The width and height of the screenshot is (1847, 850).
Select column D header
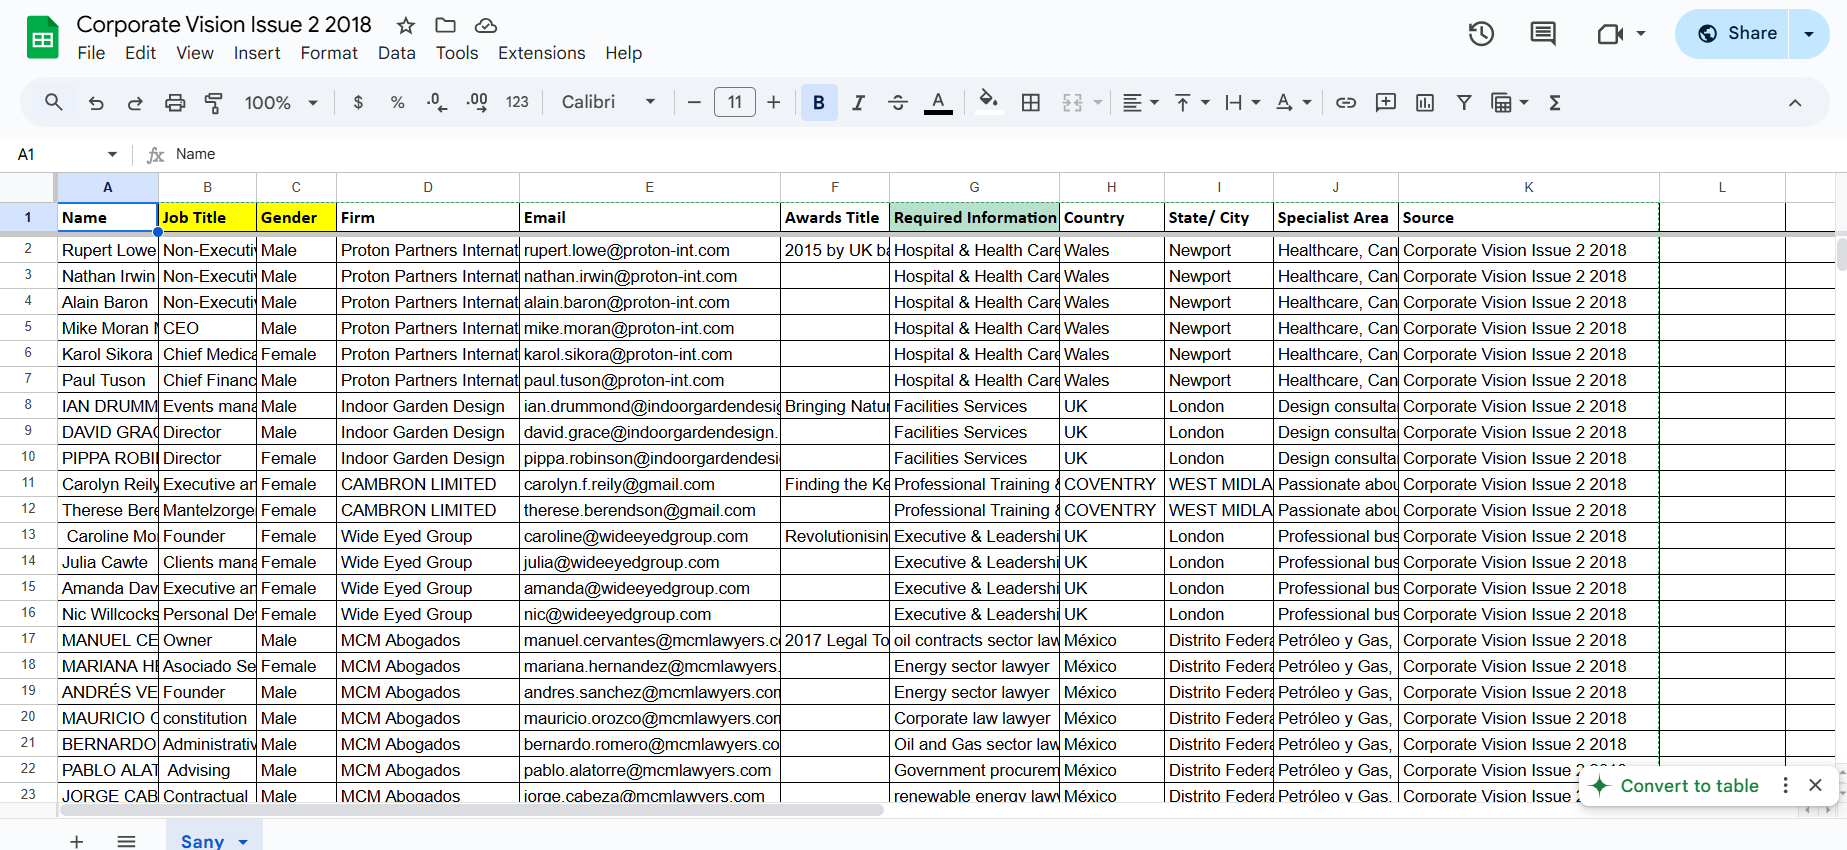(428, 187)
